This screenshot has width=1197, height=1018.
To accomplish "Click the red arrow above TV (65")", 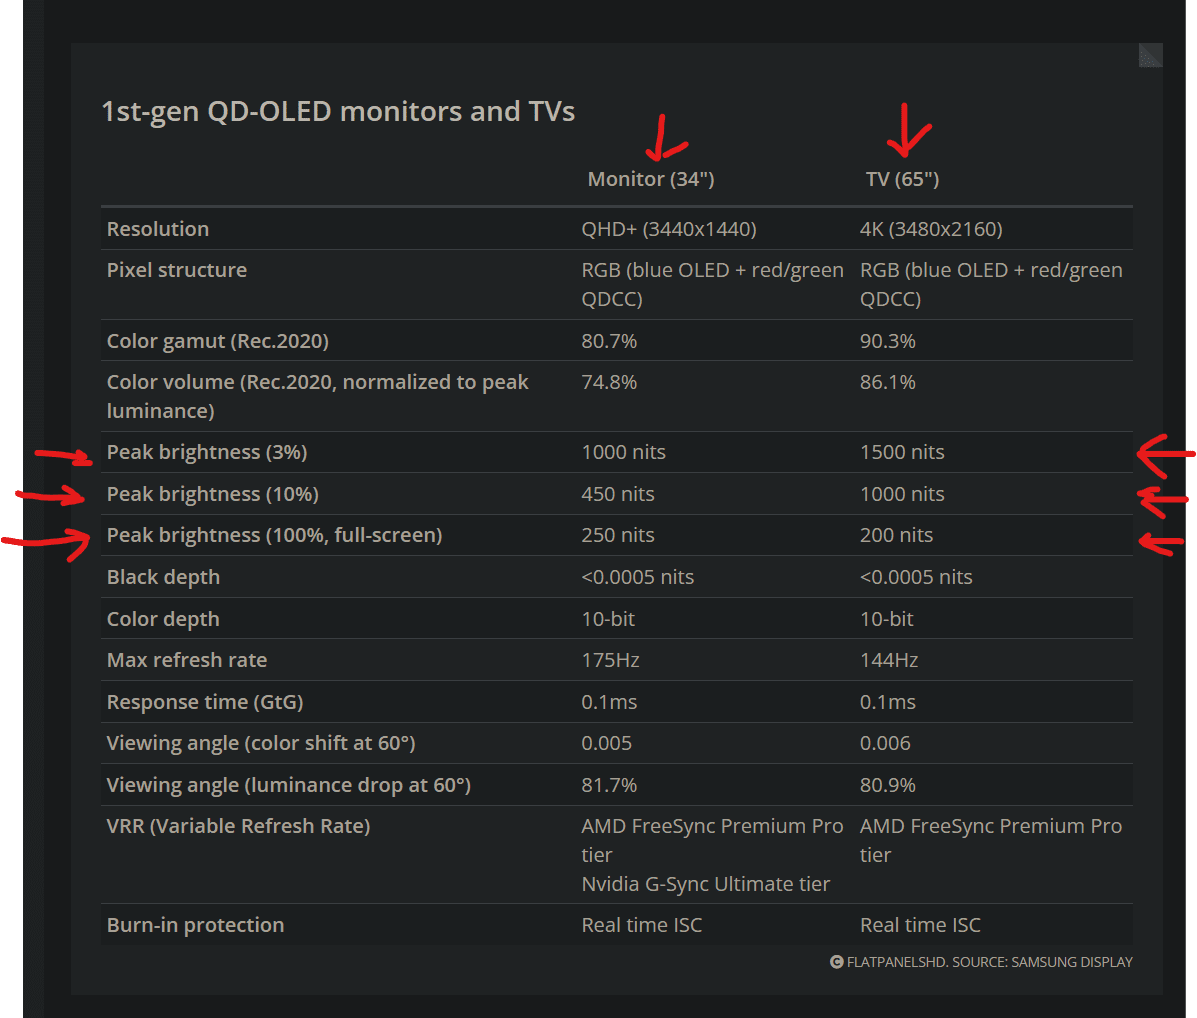I will [x=908, y=130].
